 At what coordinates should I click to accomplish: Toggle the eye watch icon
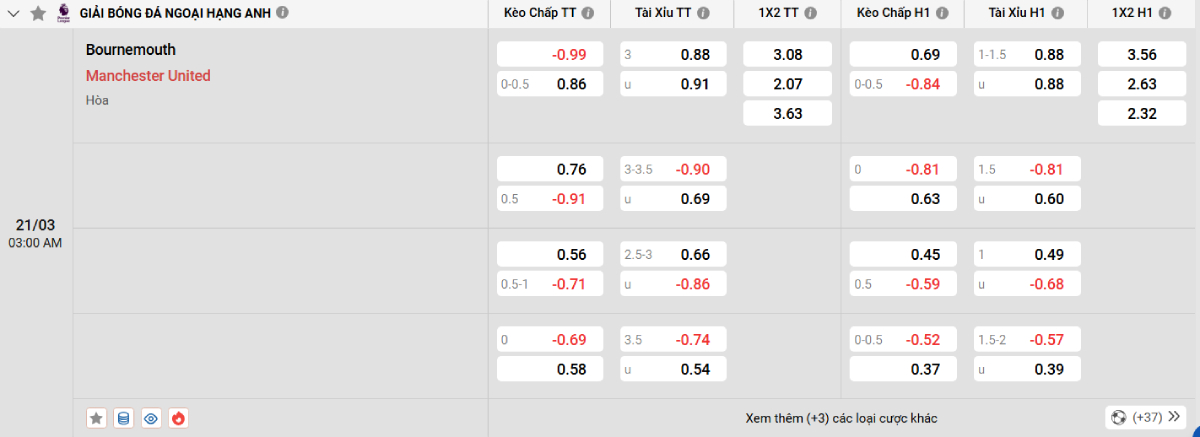click(151, 418)
